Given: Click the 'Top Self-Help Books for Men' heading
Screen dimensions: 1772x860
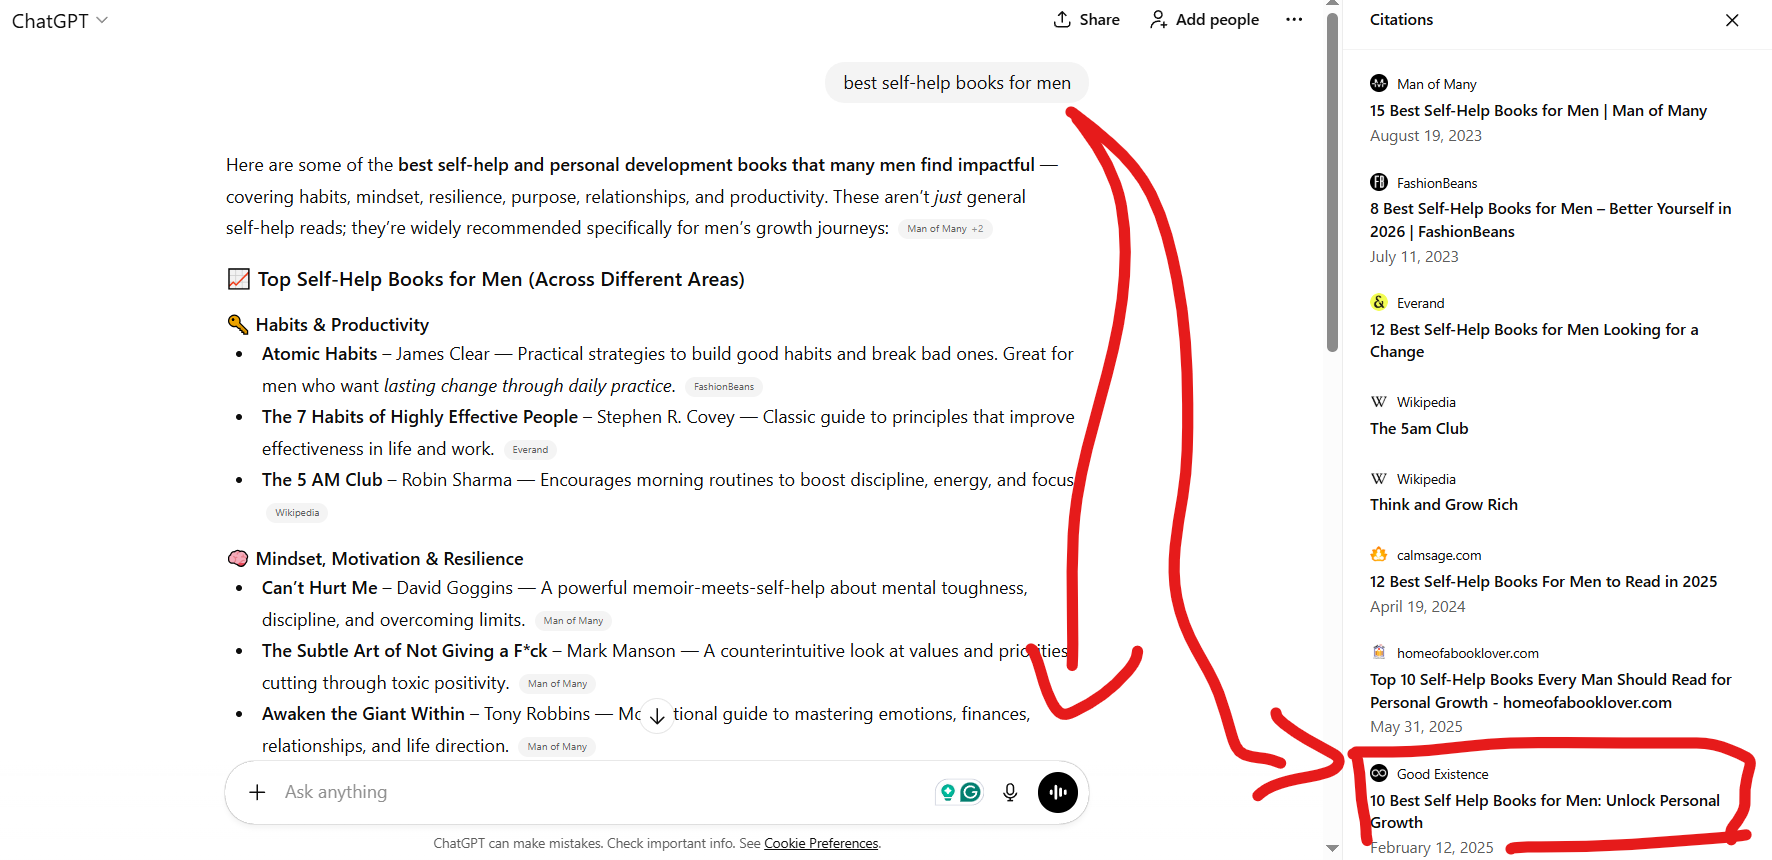Looking at the screenshot, I should [x=501, y=280].
